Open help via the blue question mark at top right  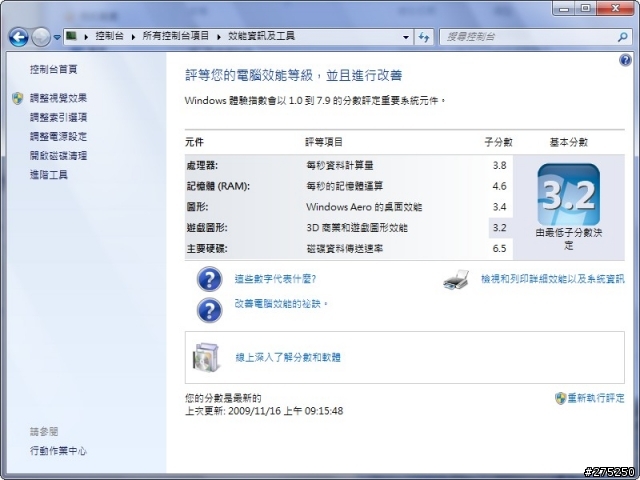pos(625,60)
